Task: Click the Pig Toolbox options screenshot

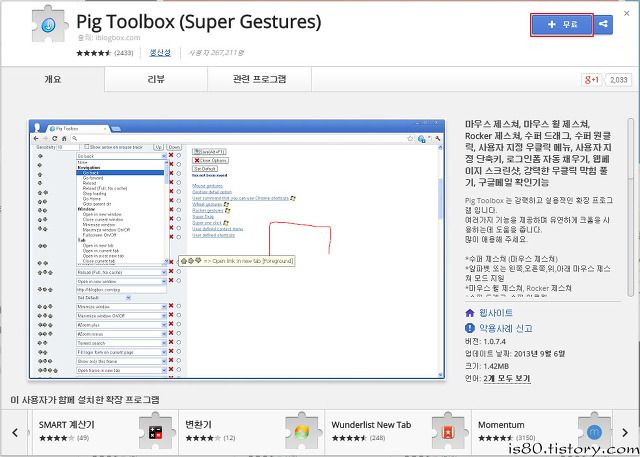Action: (x=237, y=249)
